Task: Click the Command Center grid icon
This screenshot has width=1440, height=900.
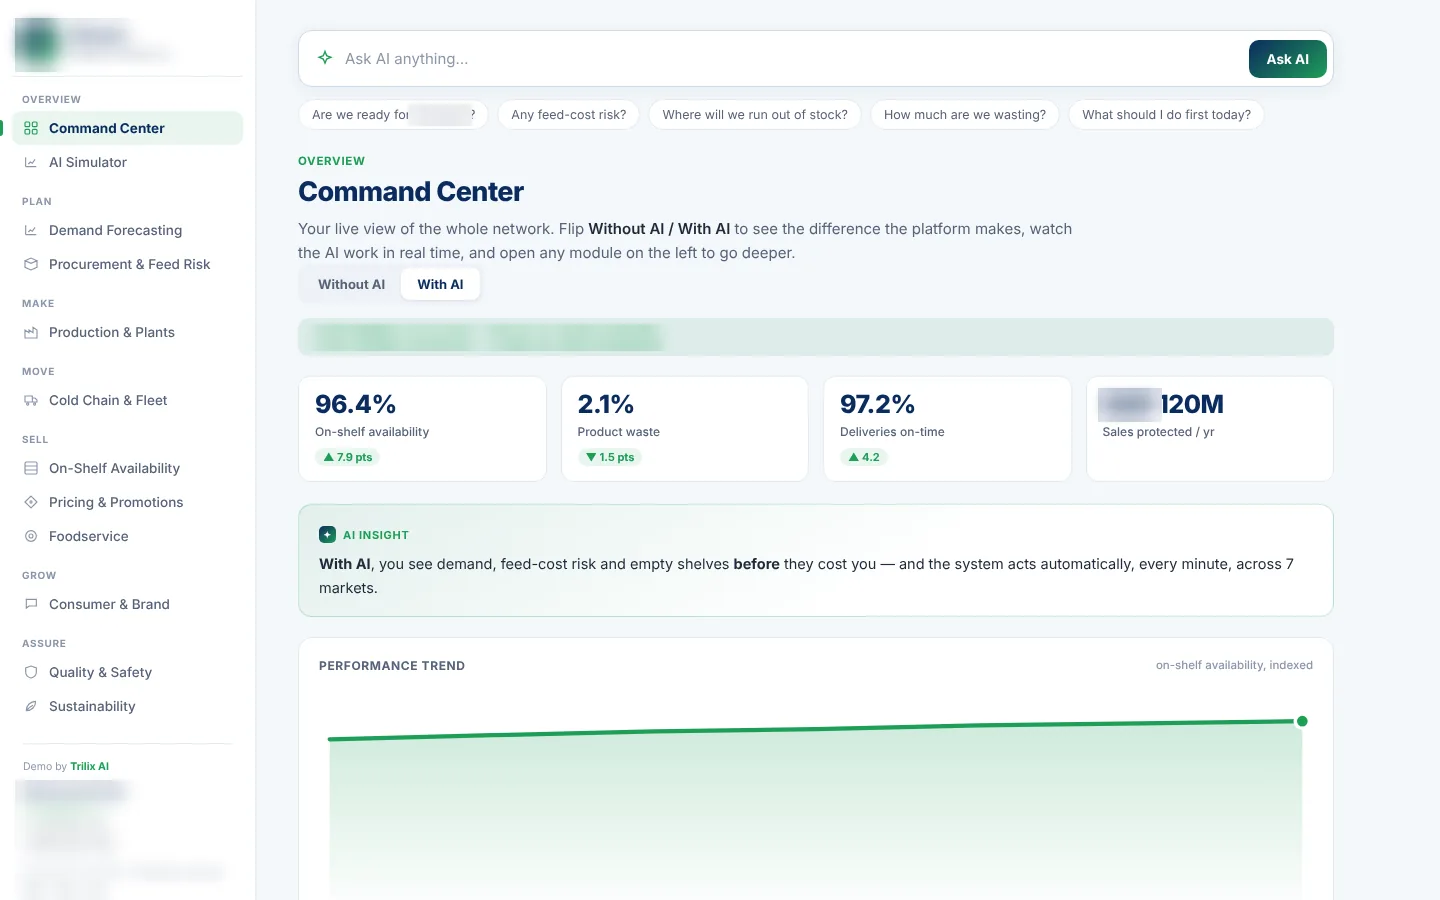Action: point(31,128)
